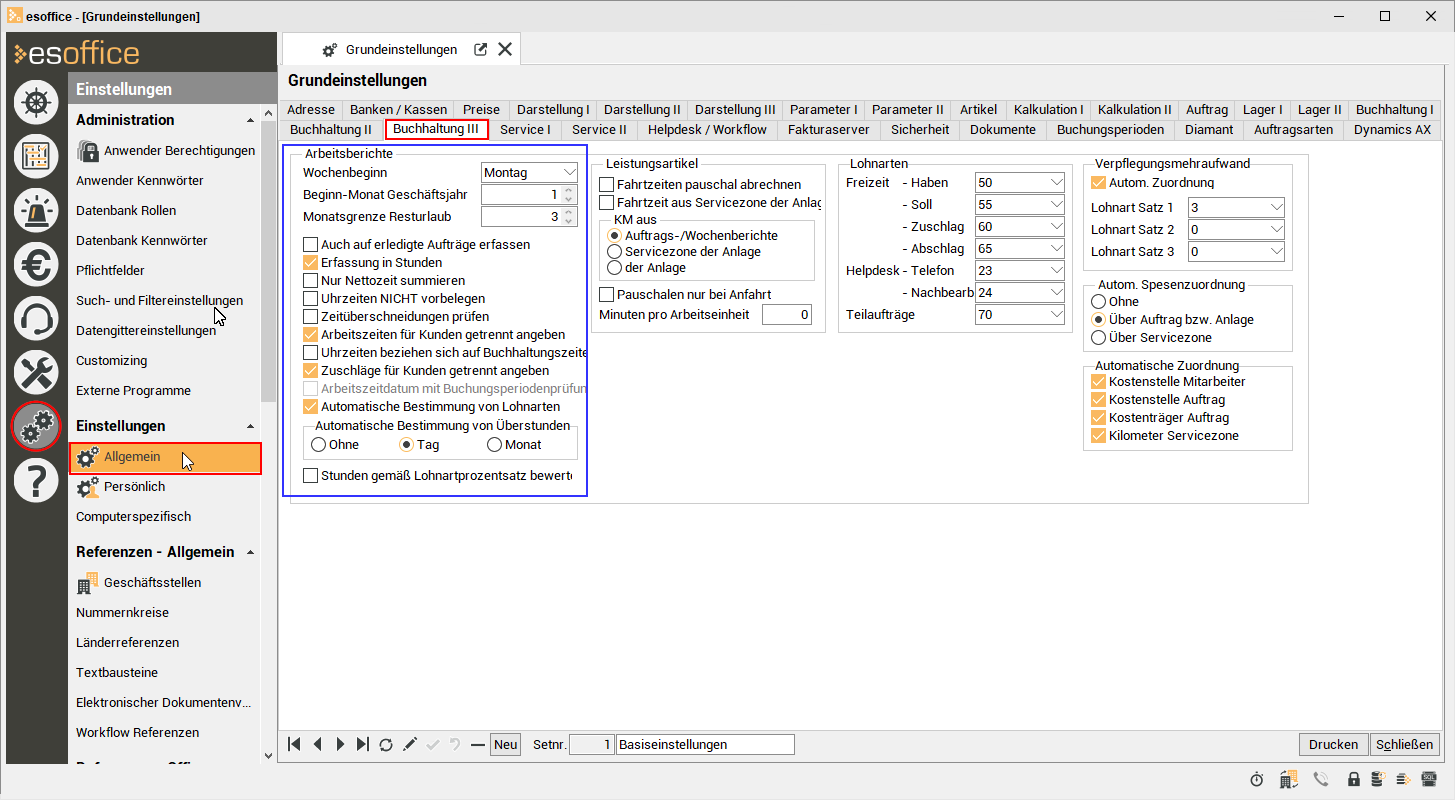This screenshot has height=800, width=1455.
Task: Go to first record in navigator
Action: coord(294,744)
